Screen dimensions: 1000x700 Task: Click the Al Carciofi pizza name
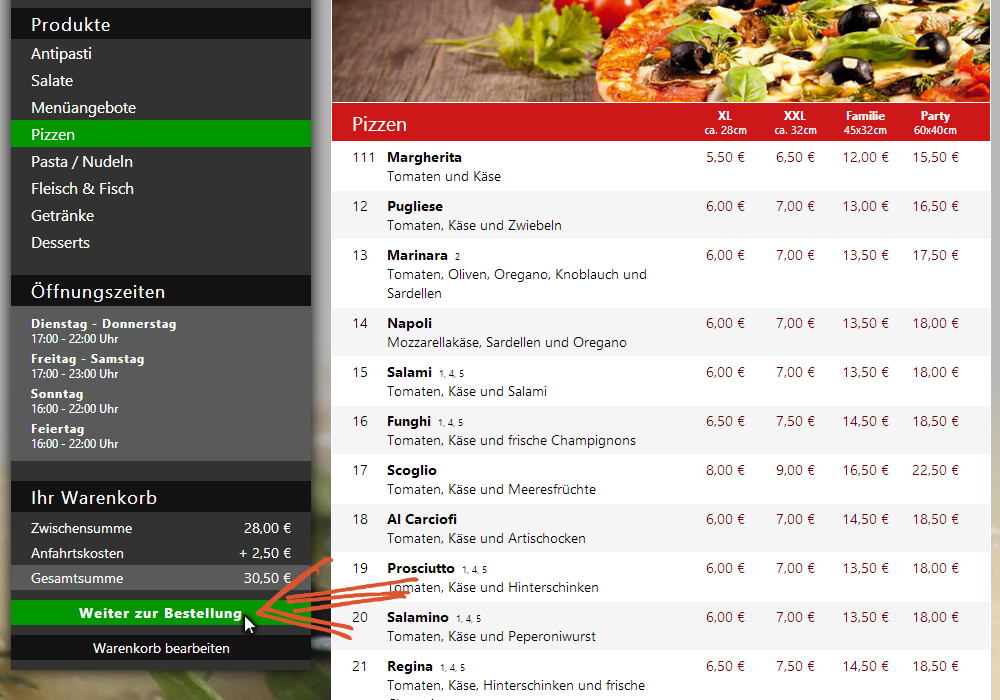pos(422,520)
